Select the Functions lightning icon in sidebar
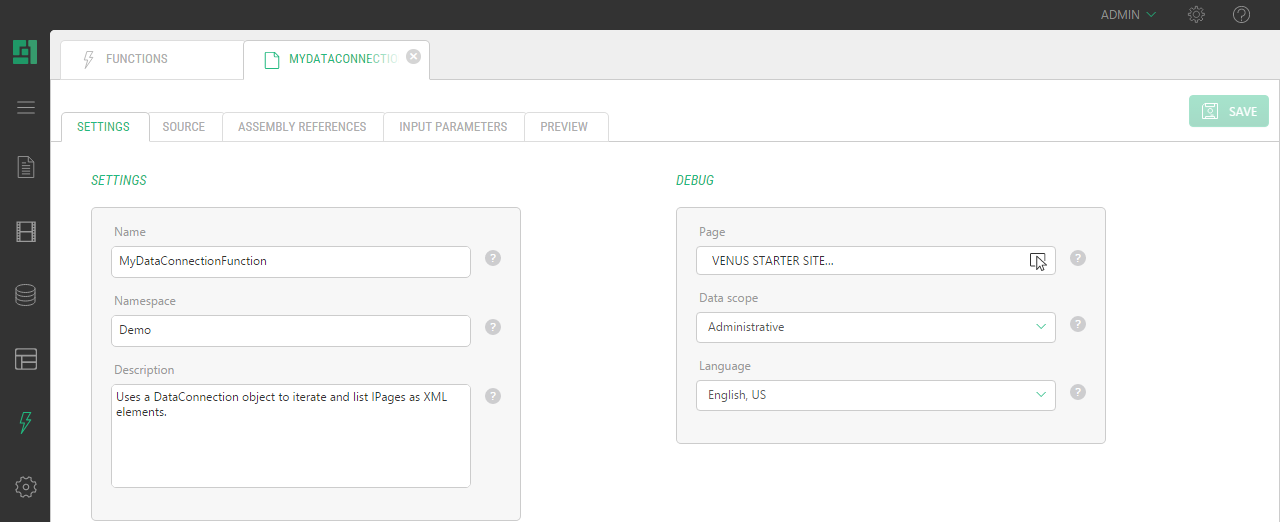 click(x=26, y=423)
